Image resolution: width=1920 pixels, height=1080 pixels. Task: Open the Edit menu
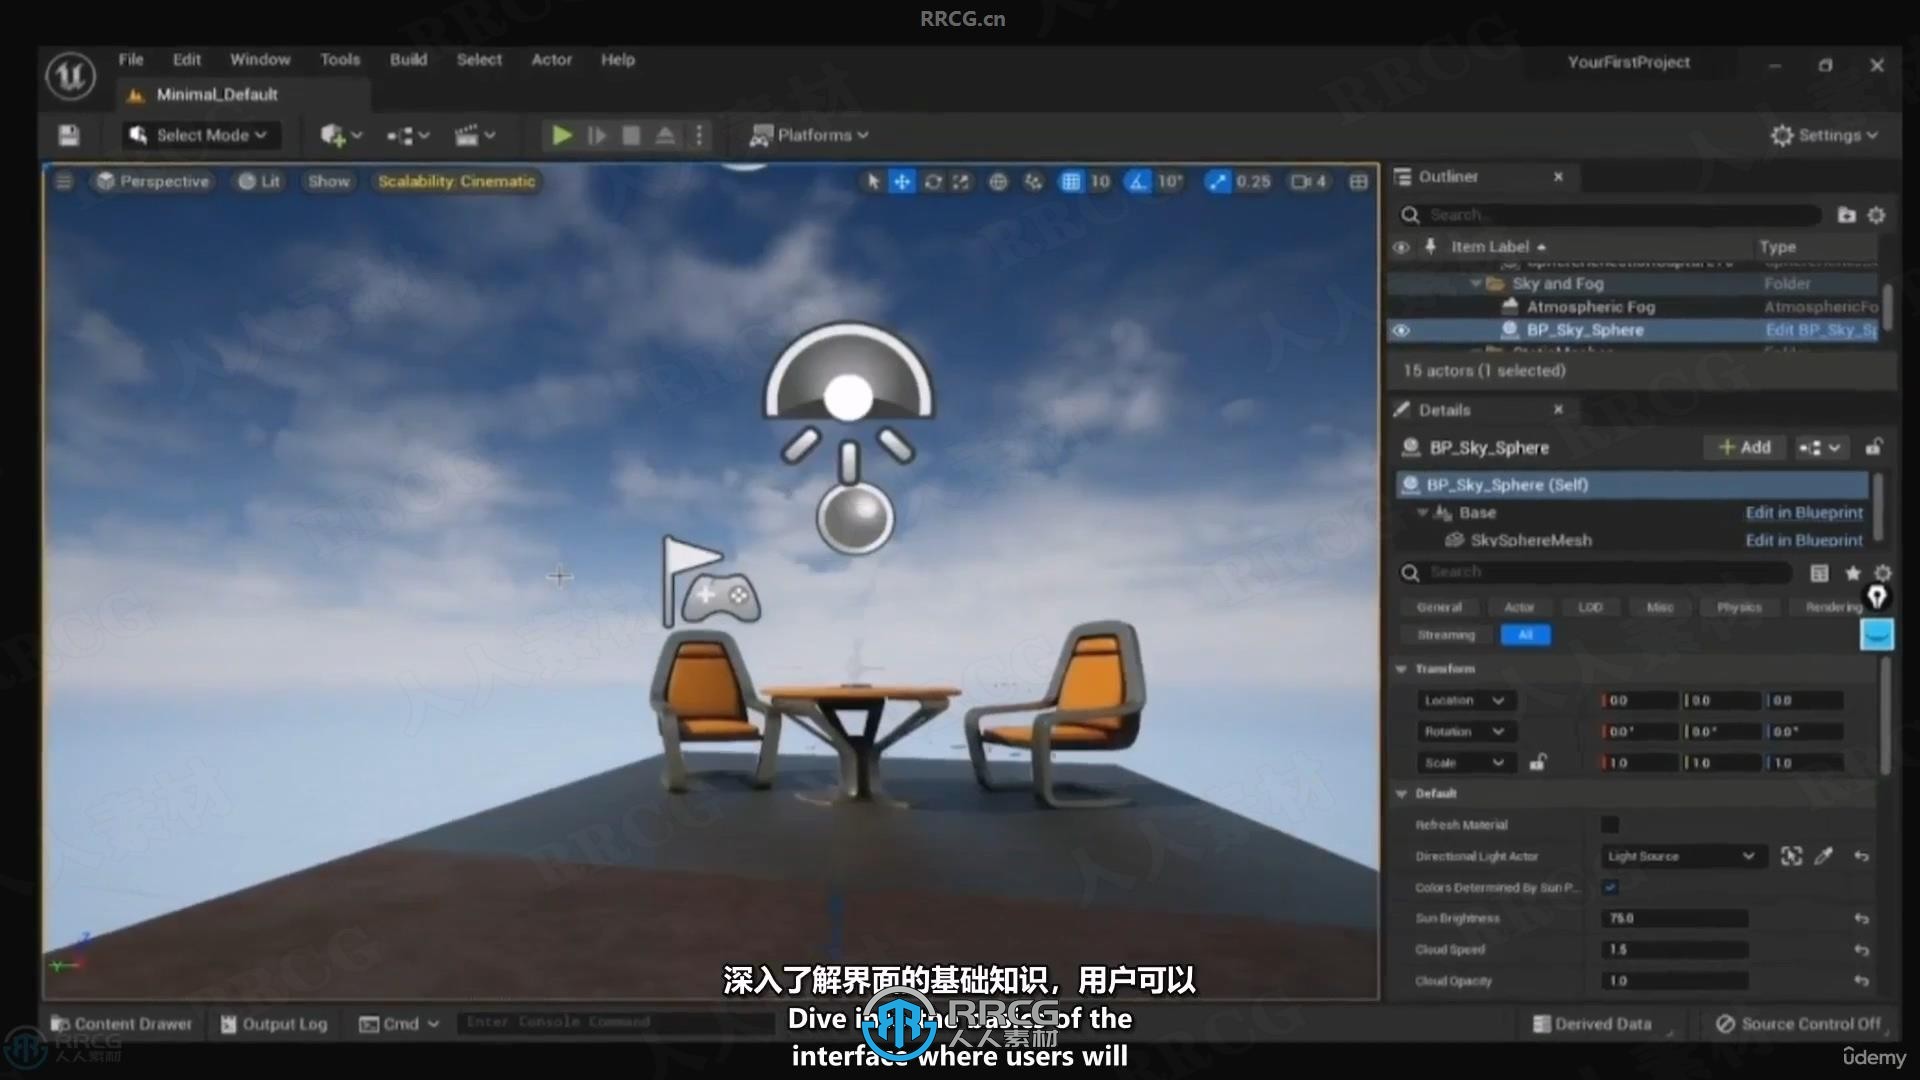tap(187, 60)
